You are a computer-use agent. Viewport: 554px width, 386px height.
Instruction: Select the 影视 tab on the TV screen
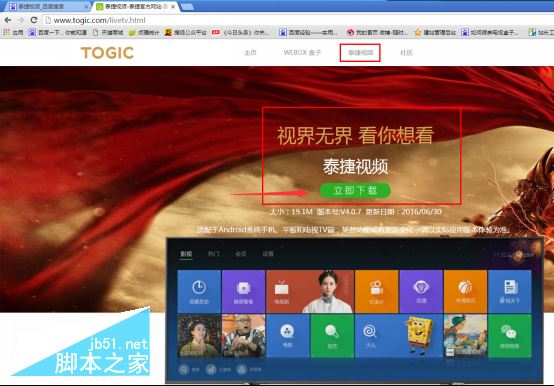click(x=186, y=254)
